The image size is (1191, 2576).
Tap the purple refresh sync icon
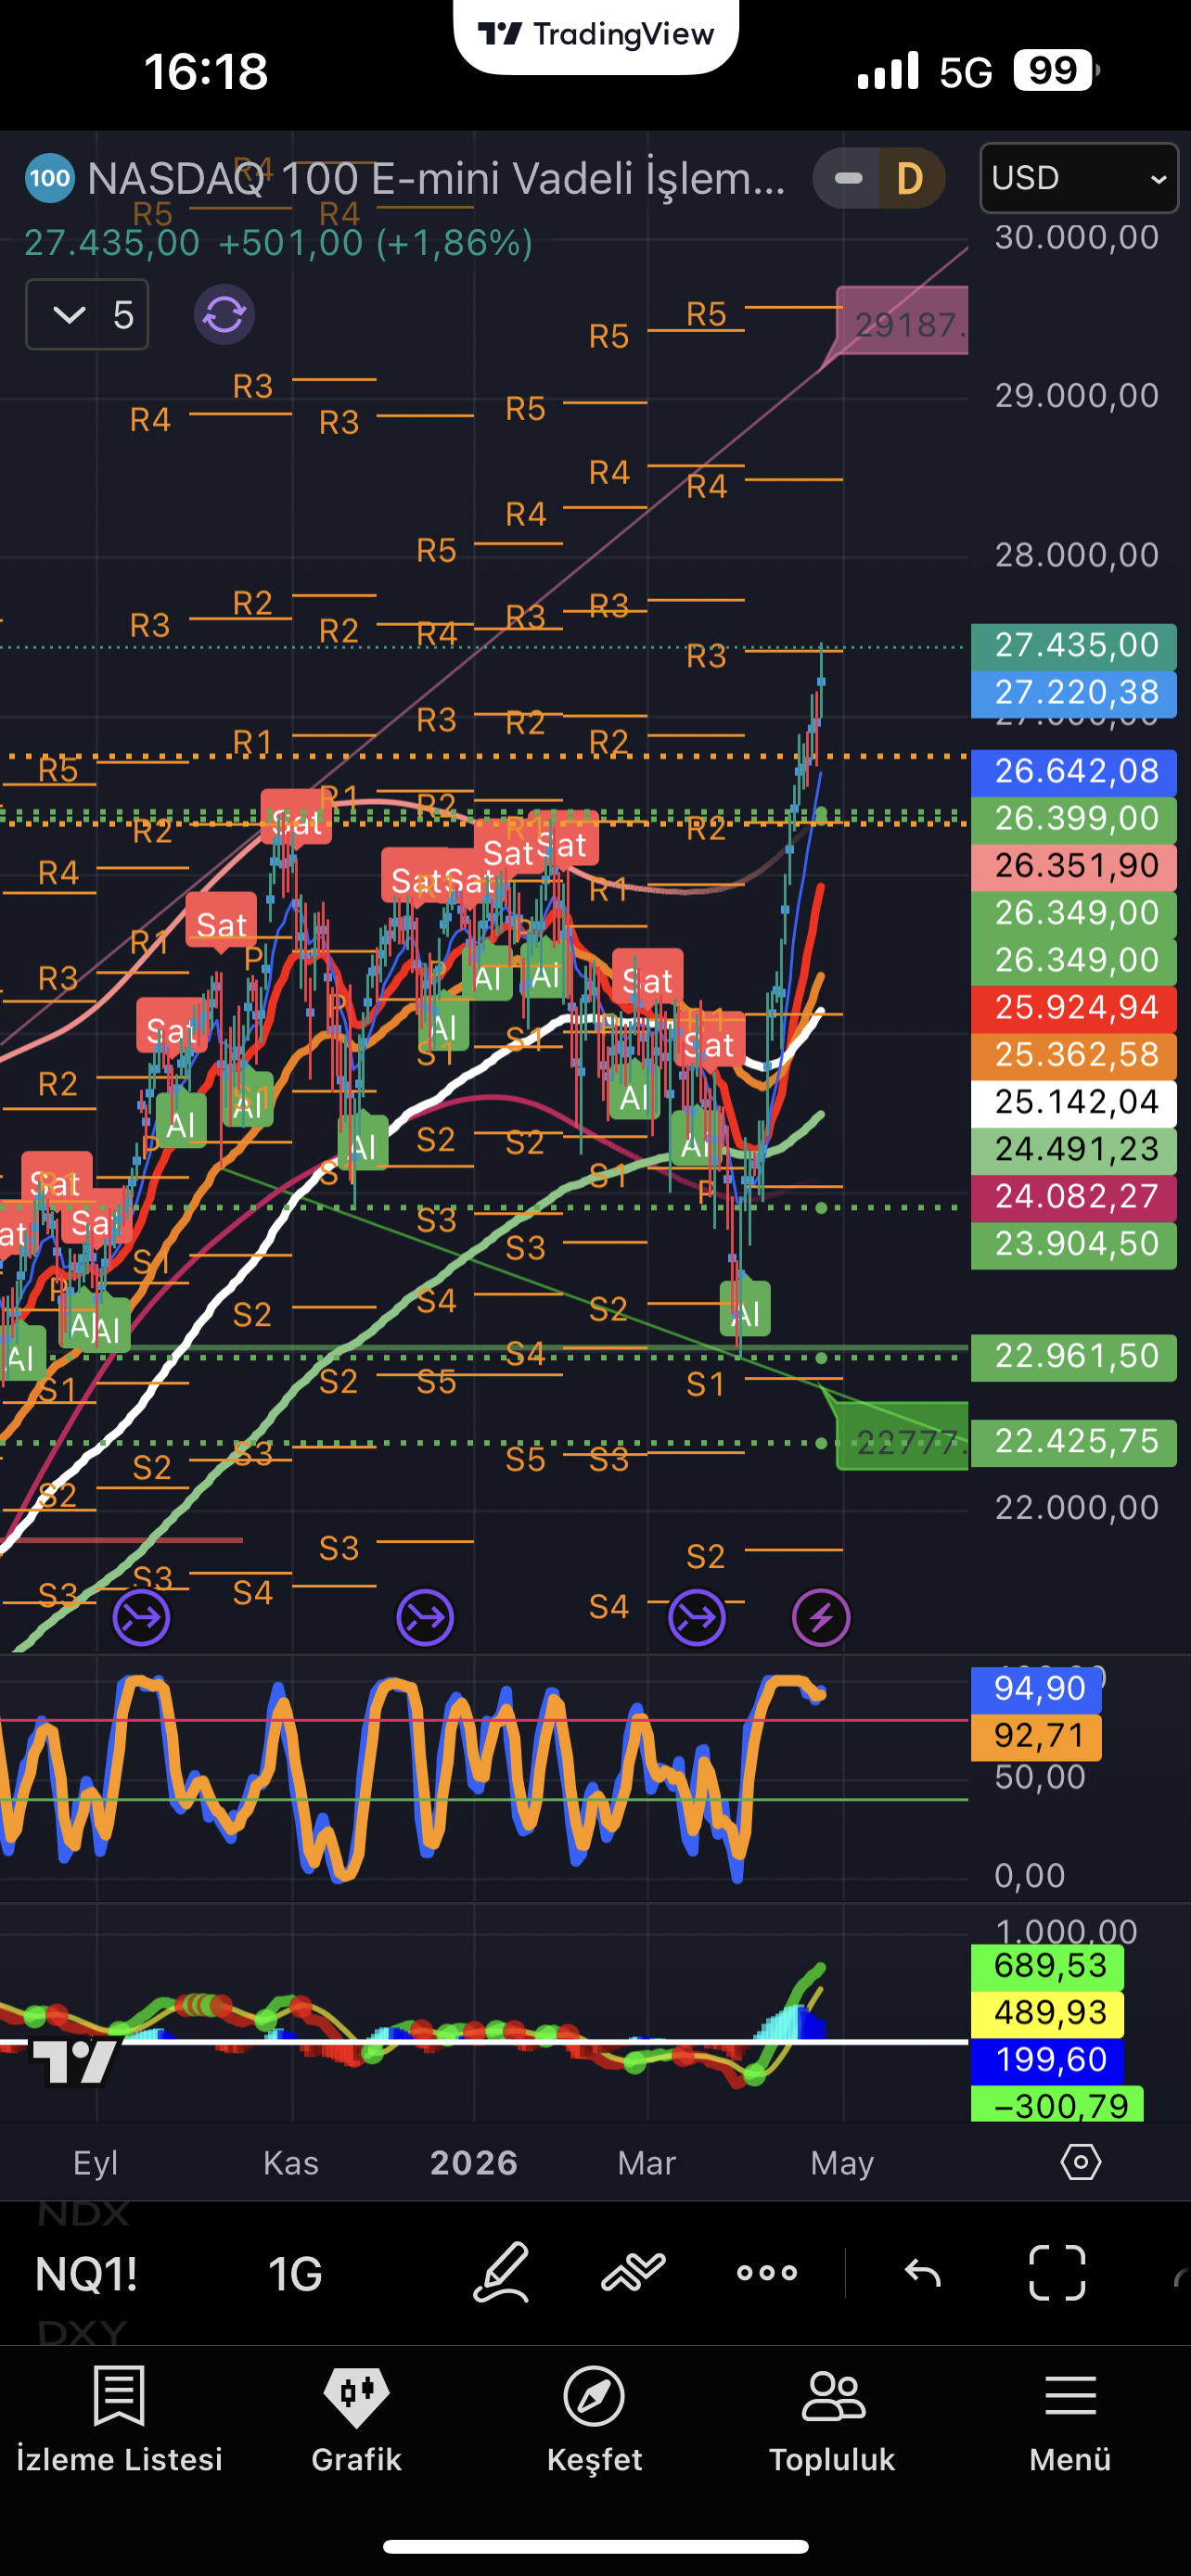[x=224, y=315]
